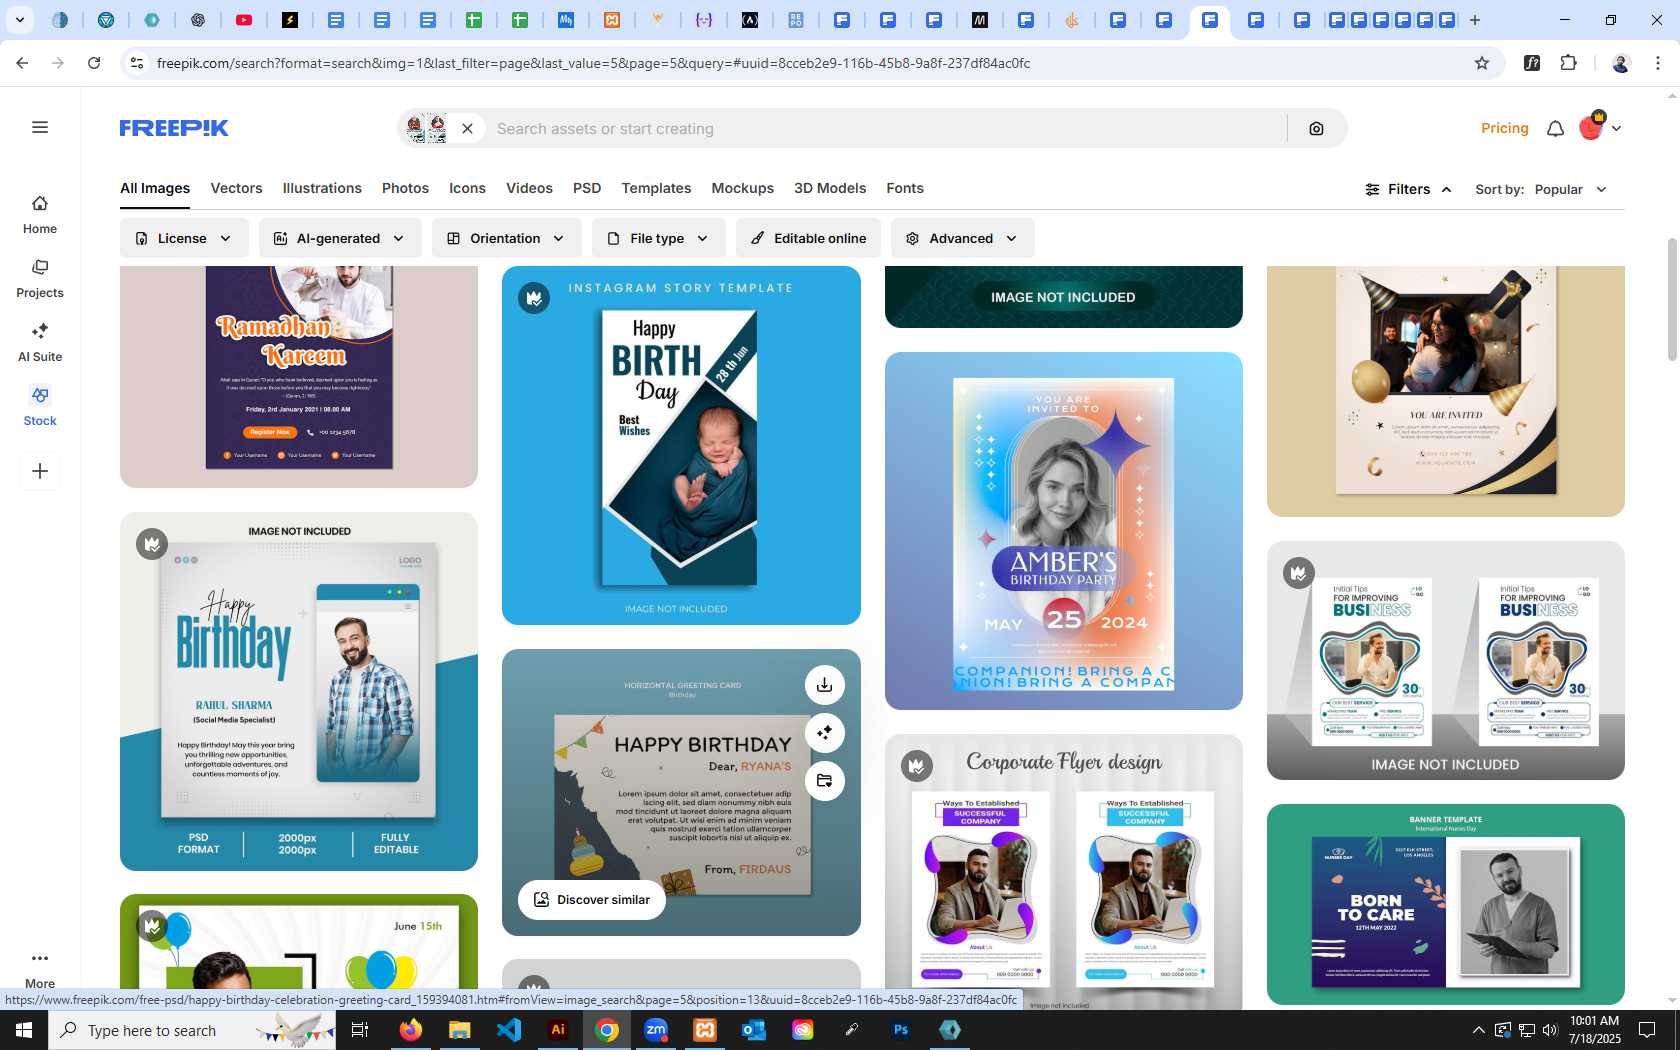Switch to the PSD tab
The width and height of the screenshot is (1680, 1050).
click(587, 188)
